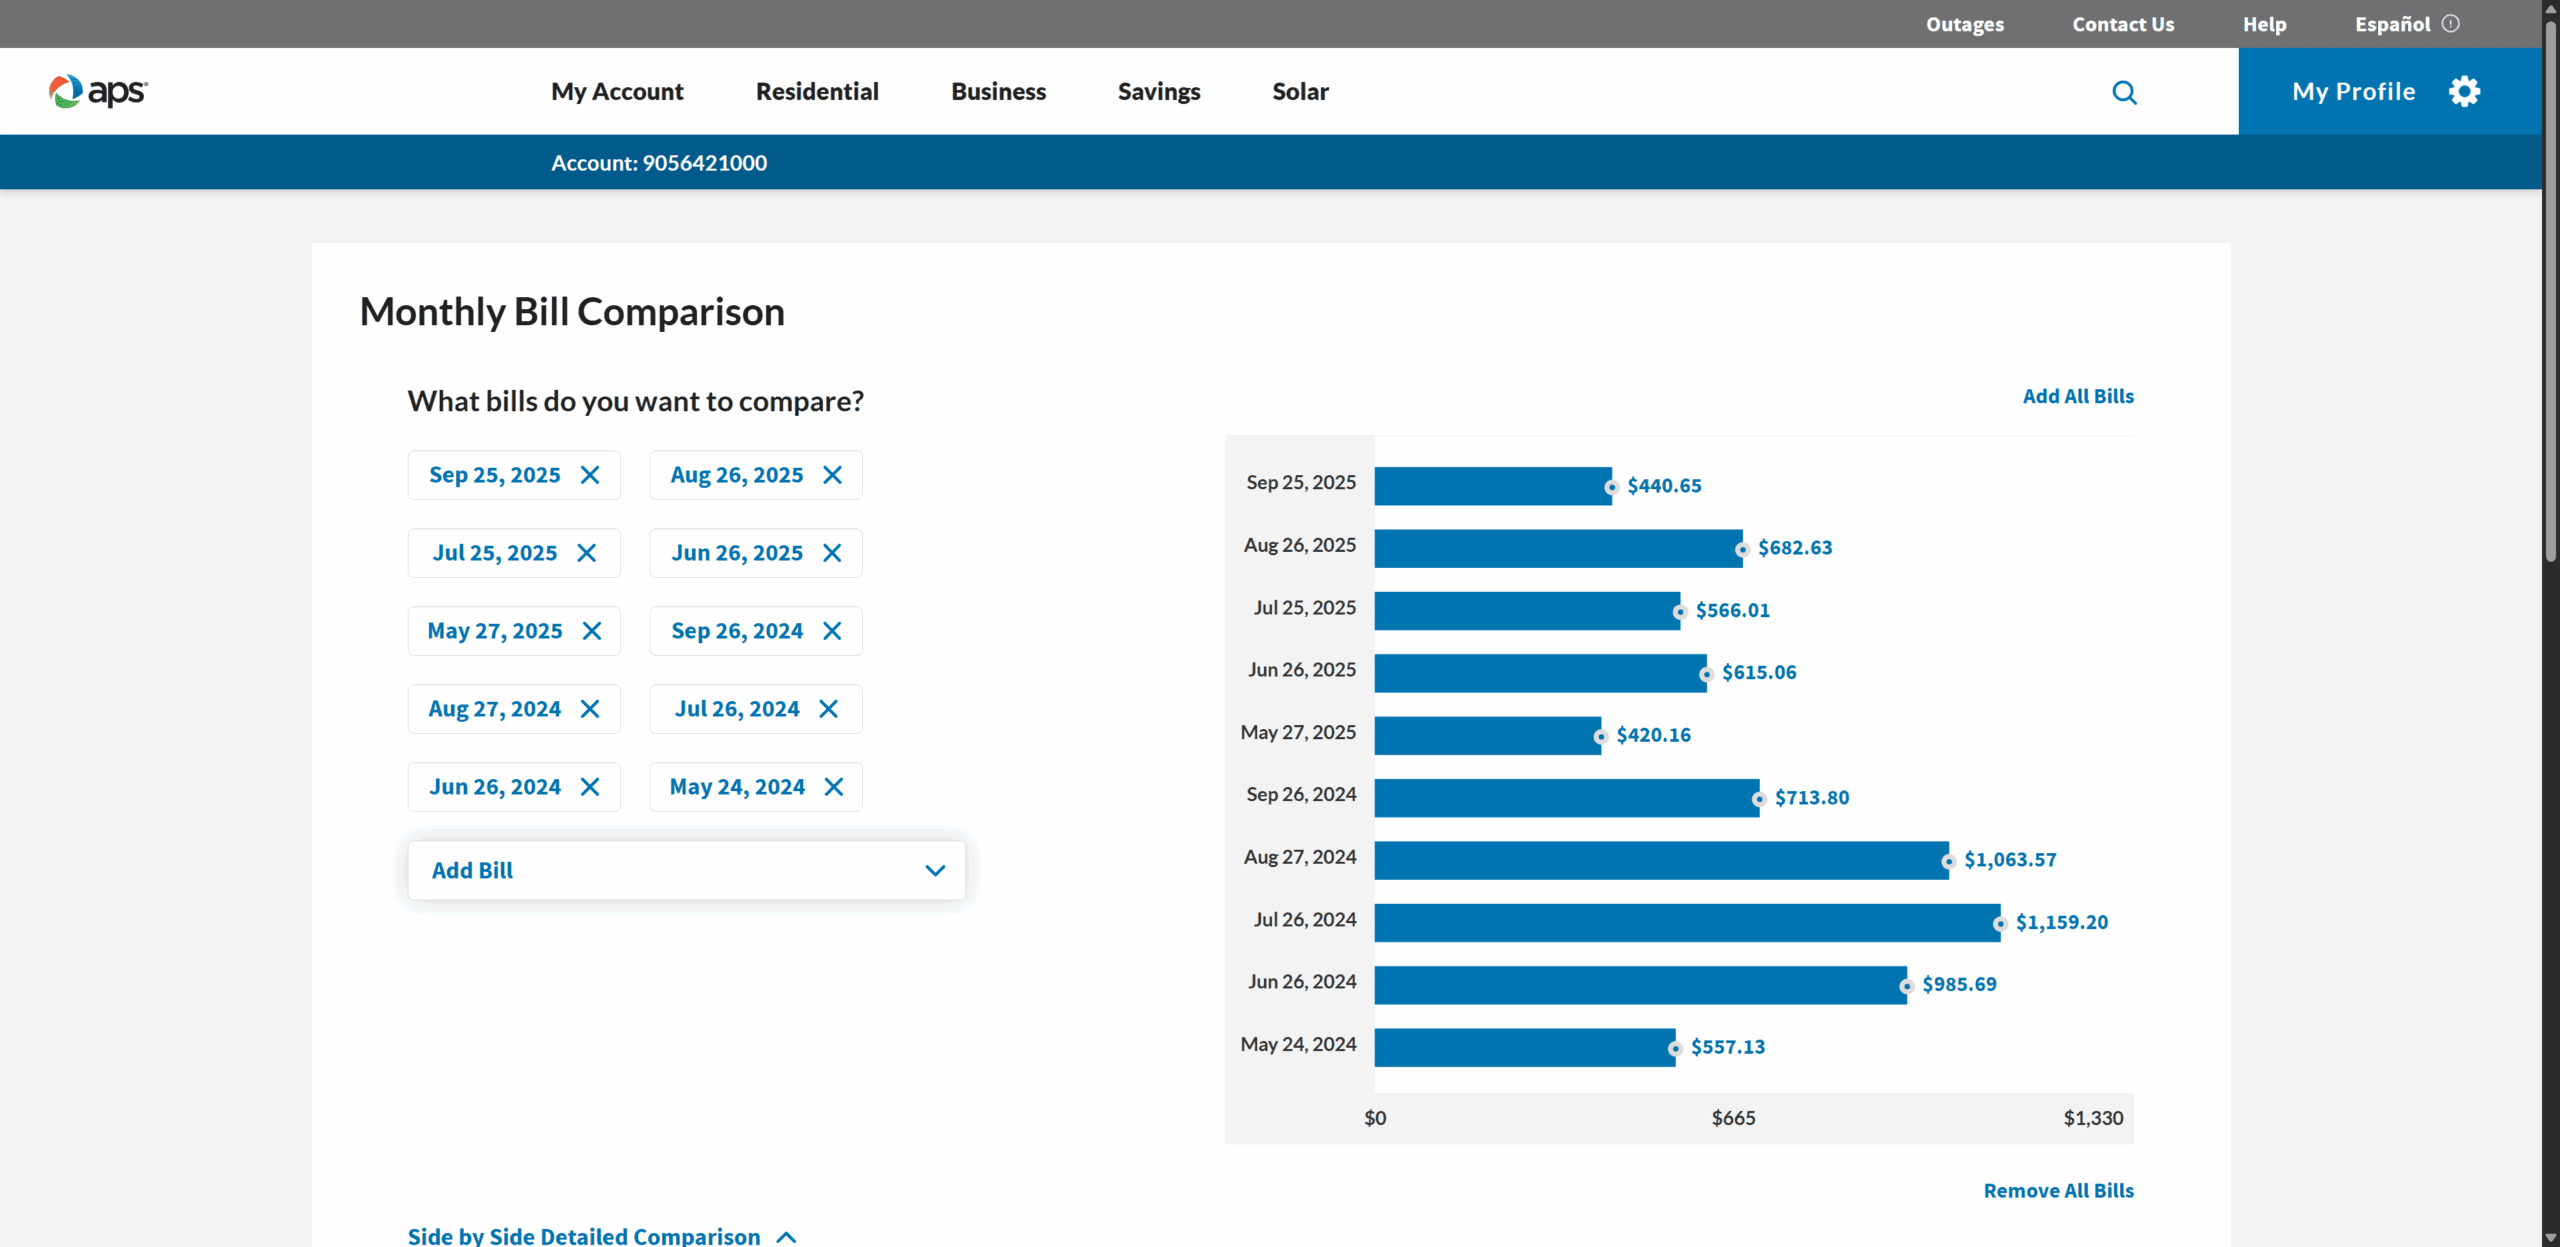Open the My Account menu

tap(617, 91)
